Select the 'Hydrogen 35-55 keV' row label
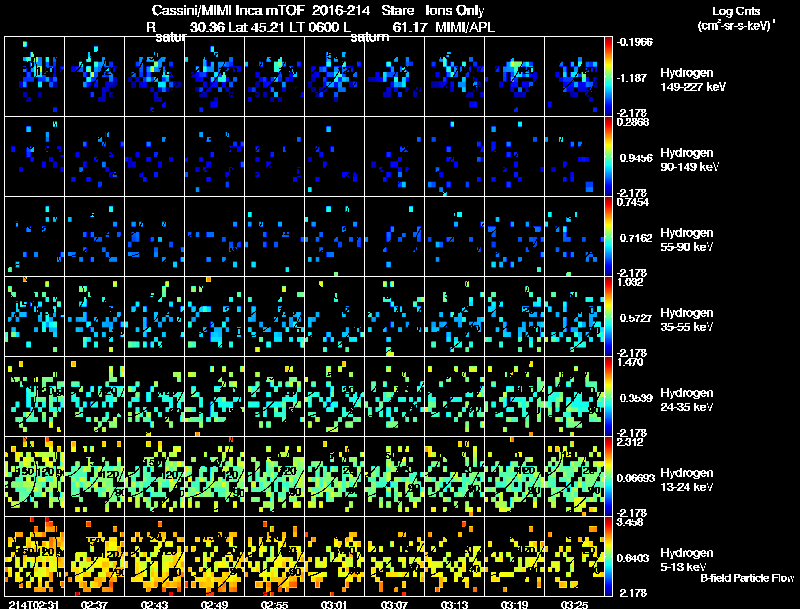Image resolution: width=800 pixels, height=609 pixels. 687,320
